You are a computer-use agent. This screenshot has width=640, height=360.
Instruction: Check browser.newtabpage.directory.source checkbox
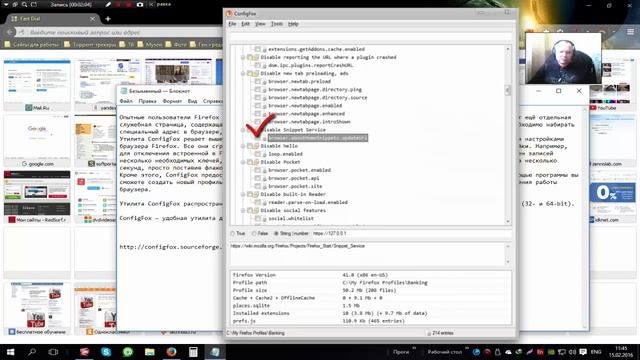[x=258, y=98]
